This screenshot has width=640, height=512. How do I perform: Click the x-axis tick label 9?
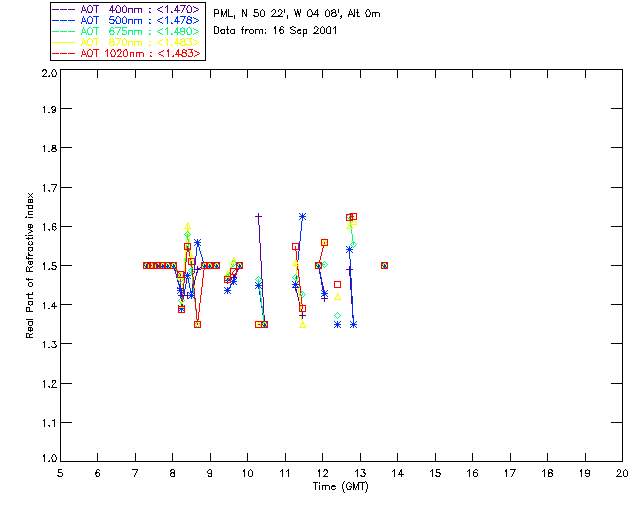pyautogui.click(x=210, y=473)
